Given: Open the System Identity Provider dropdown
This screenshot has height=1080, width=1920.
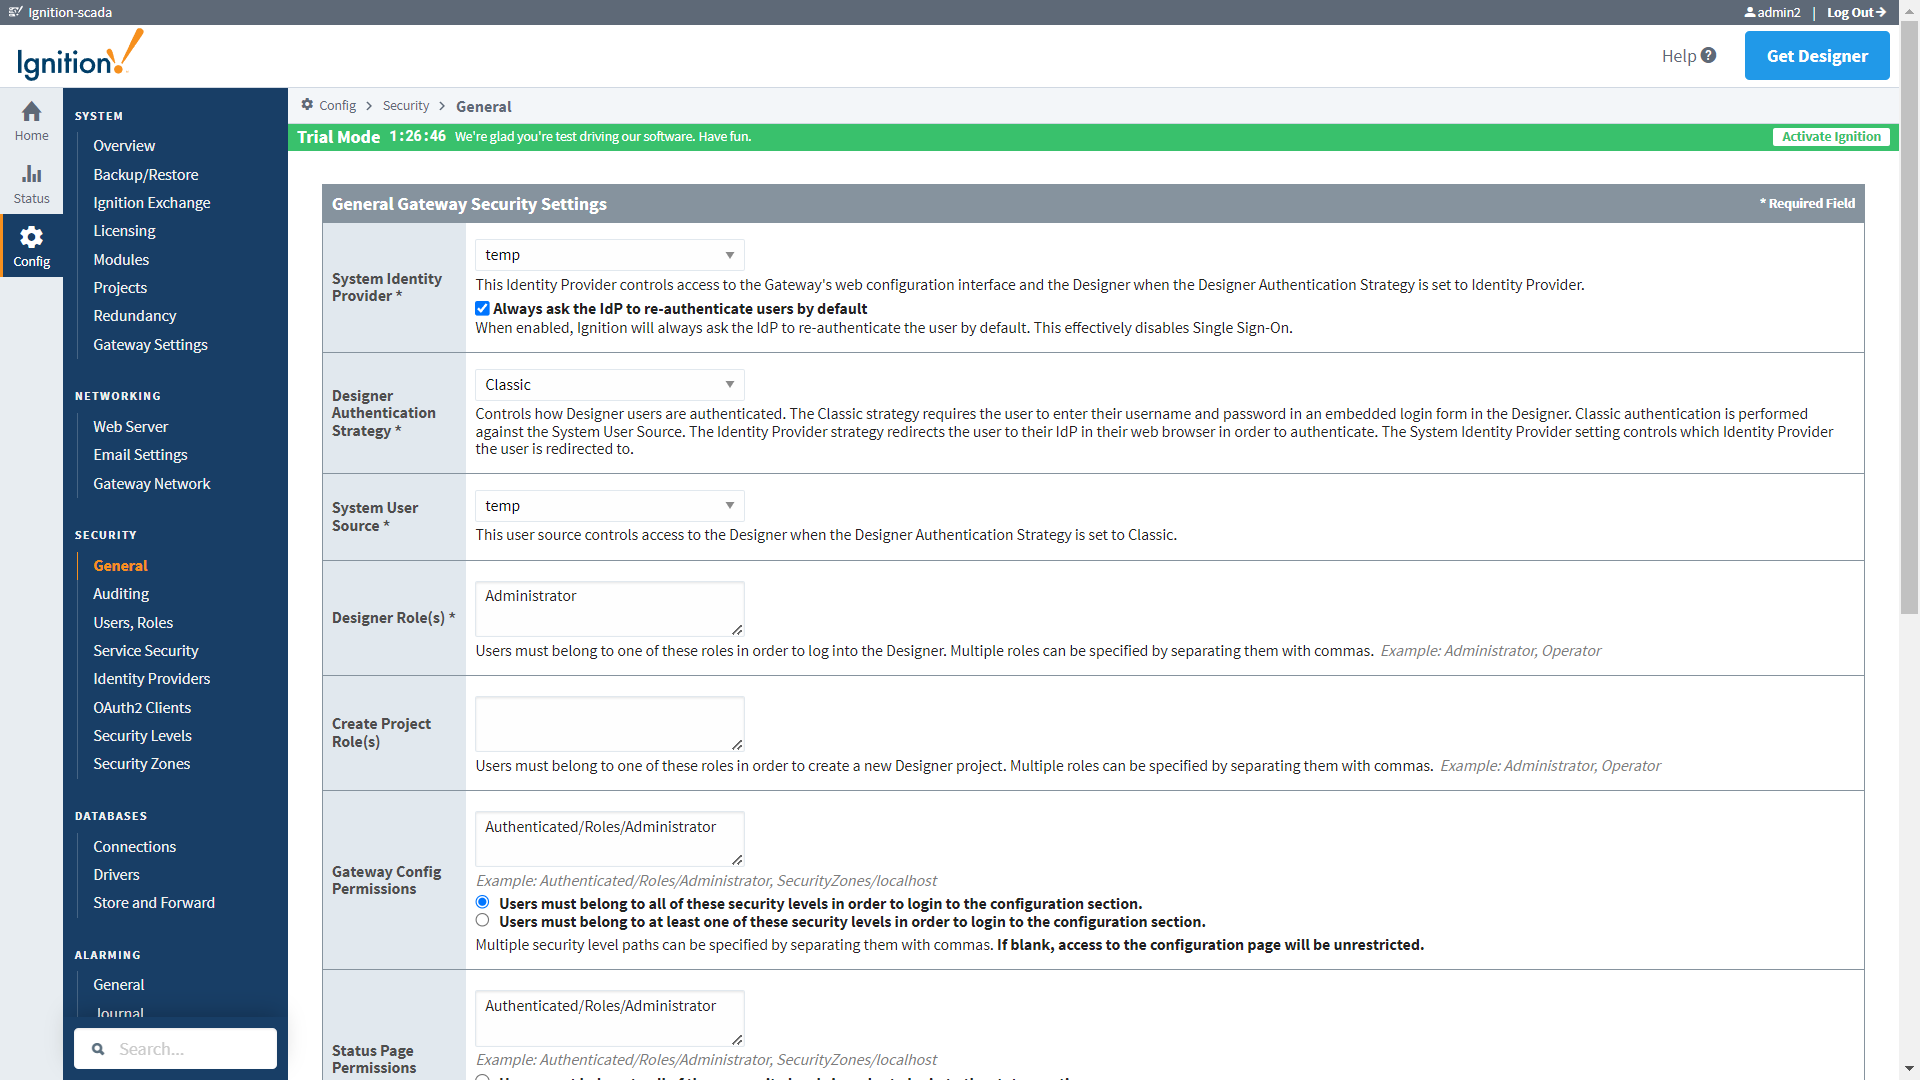Looking at the screenshot, I should [609, 255].
